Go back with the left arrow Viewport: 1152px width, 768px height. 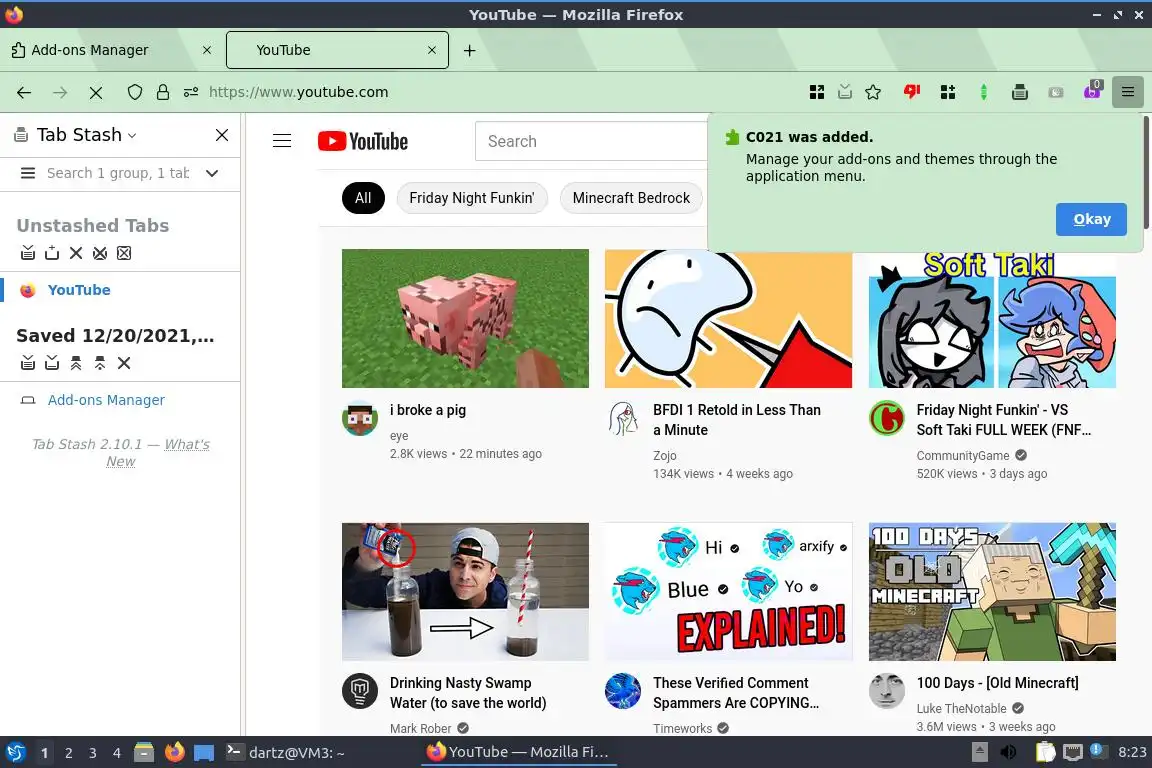pyautogui.click(x=24, y=92)
